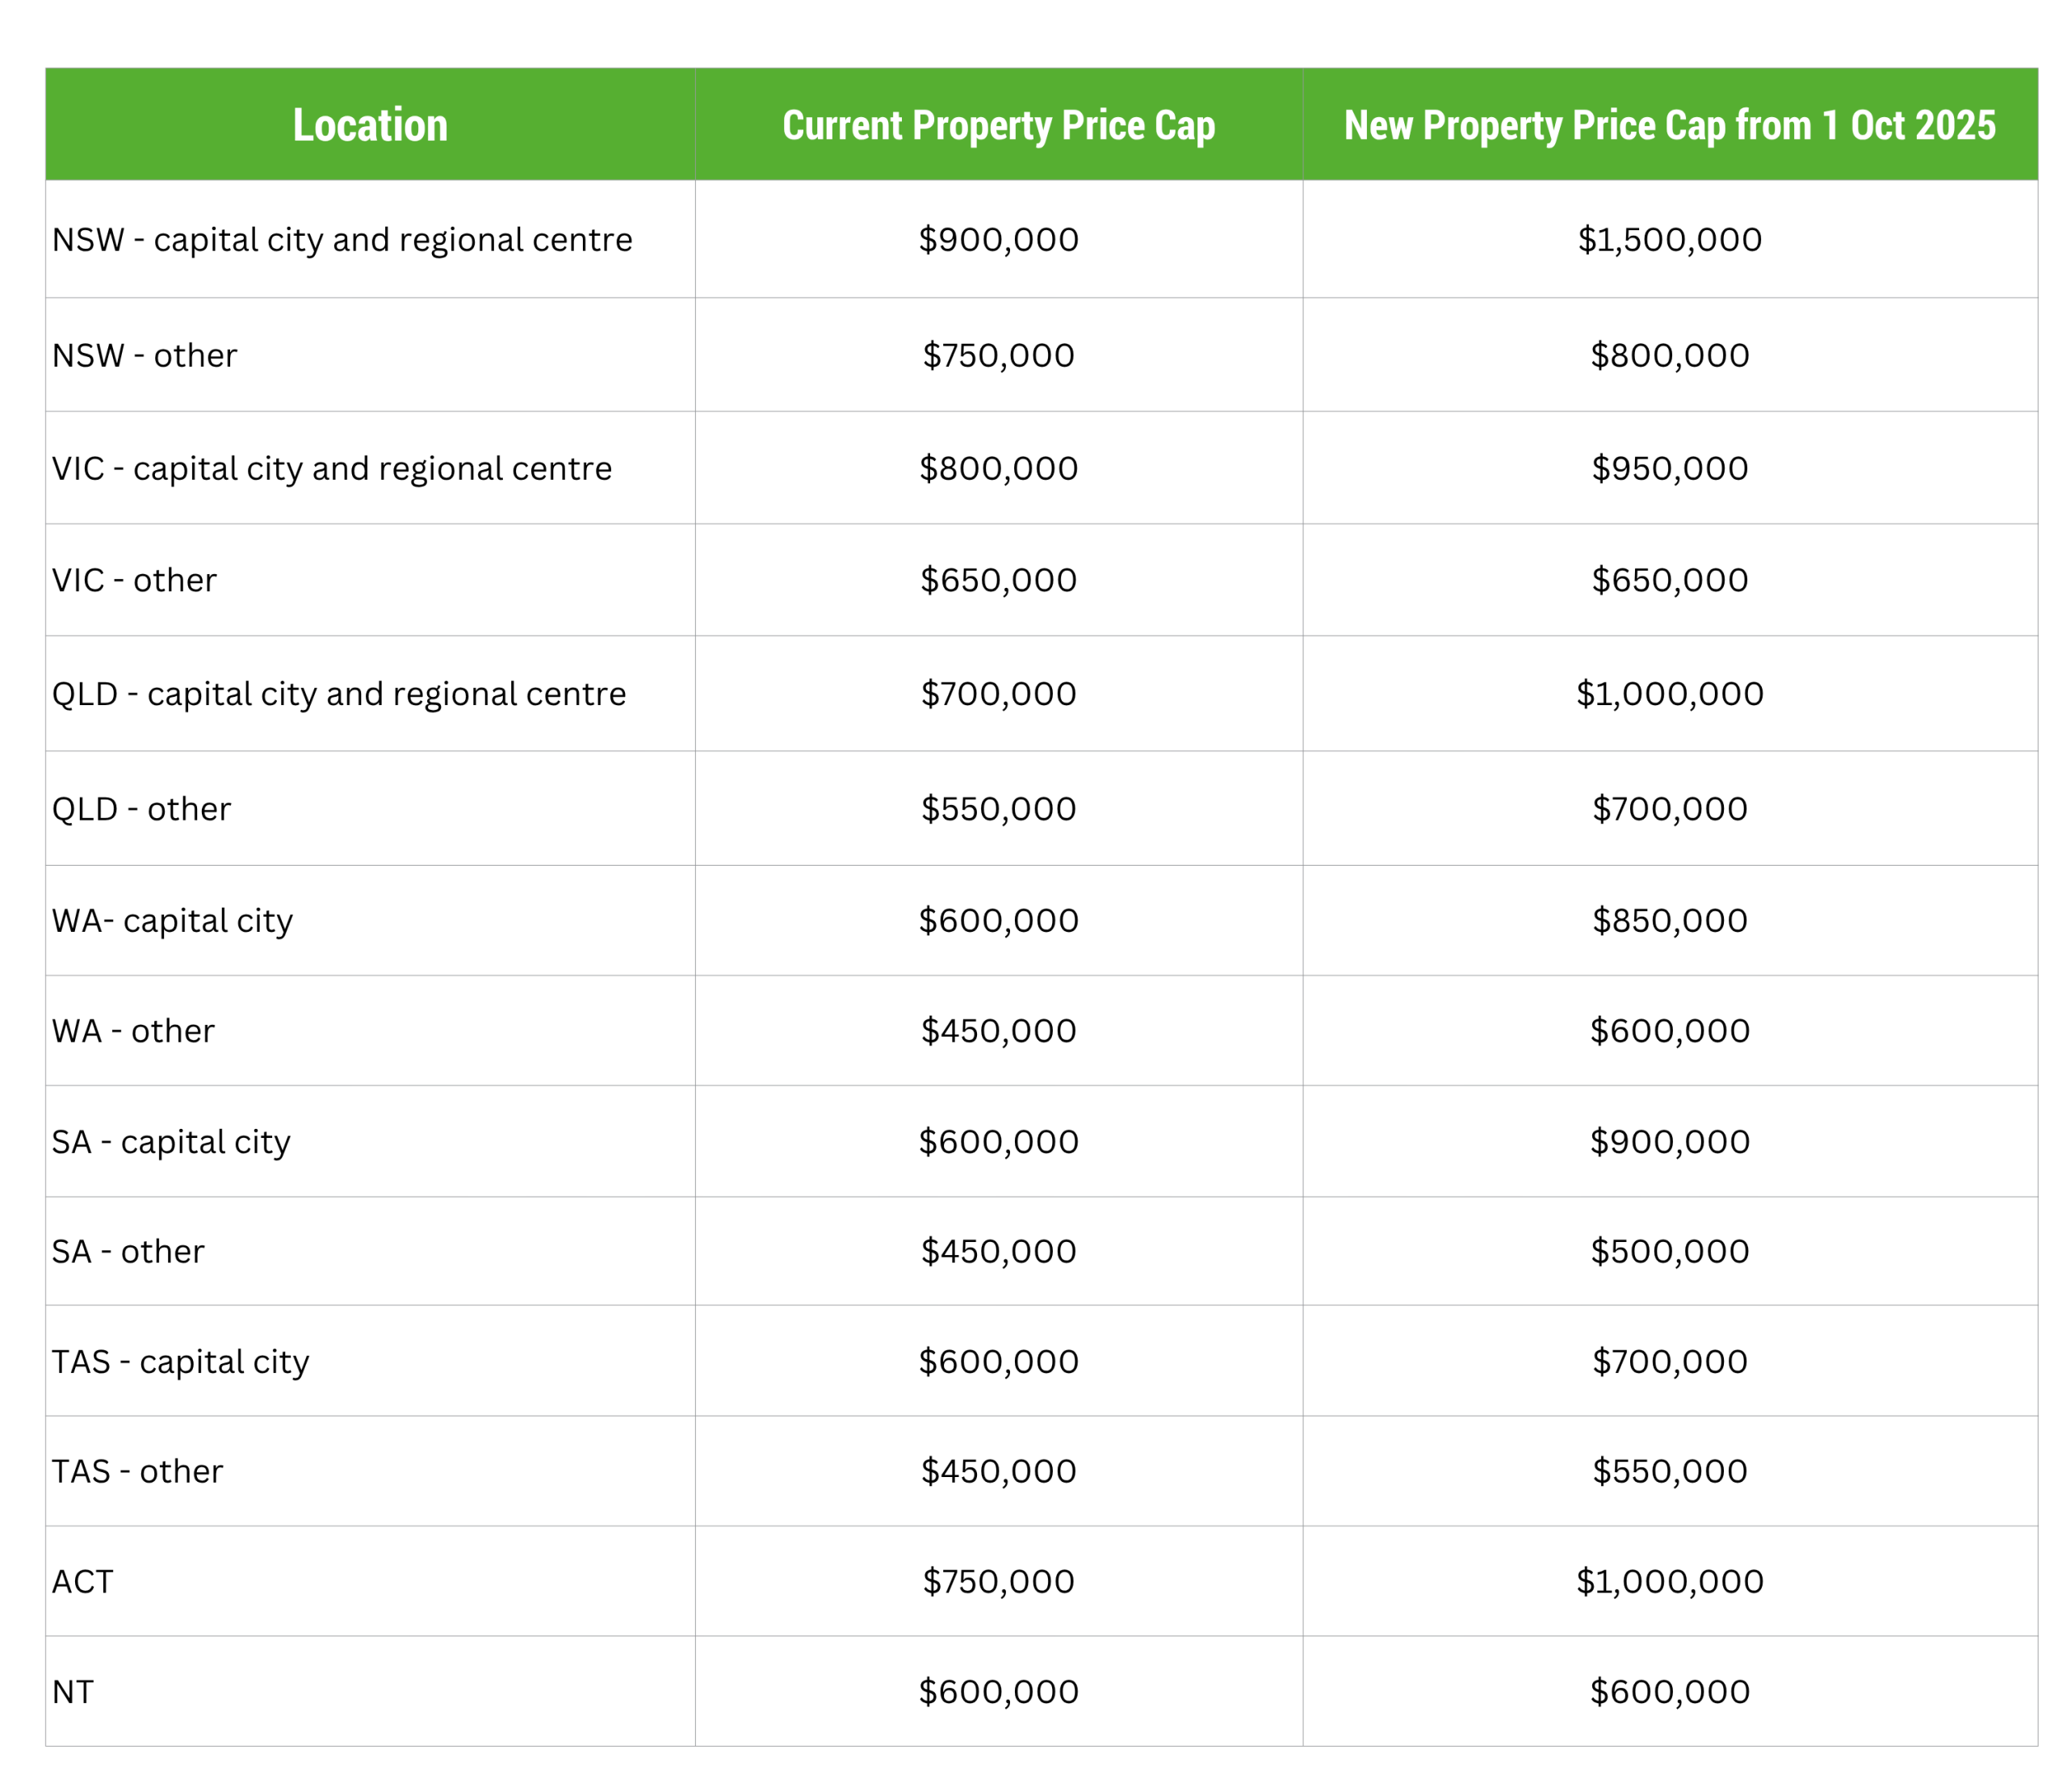Image resolution: width=2067 pixels, height=1792 pixels.
Task: Click QLD capital city and regional centre cell
Action: pos(339,694)
